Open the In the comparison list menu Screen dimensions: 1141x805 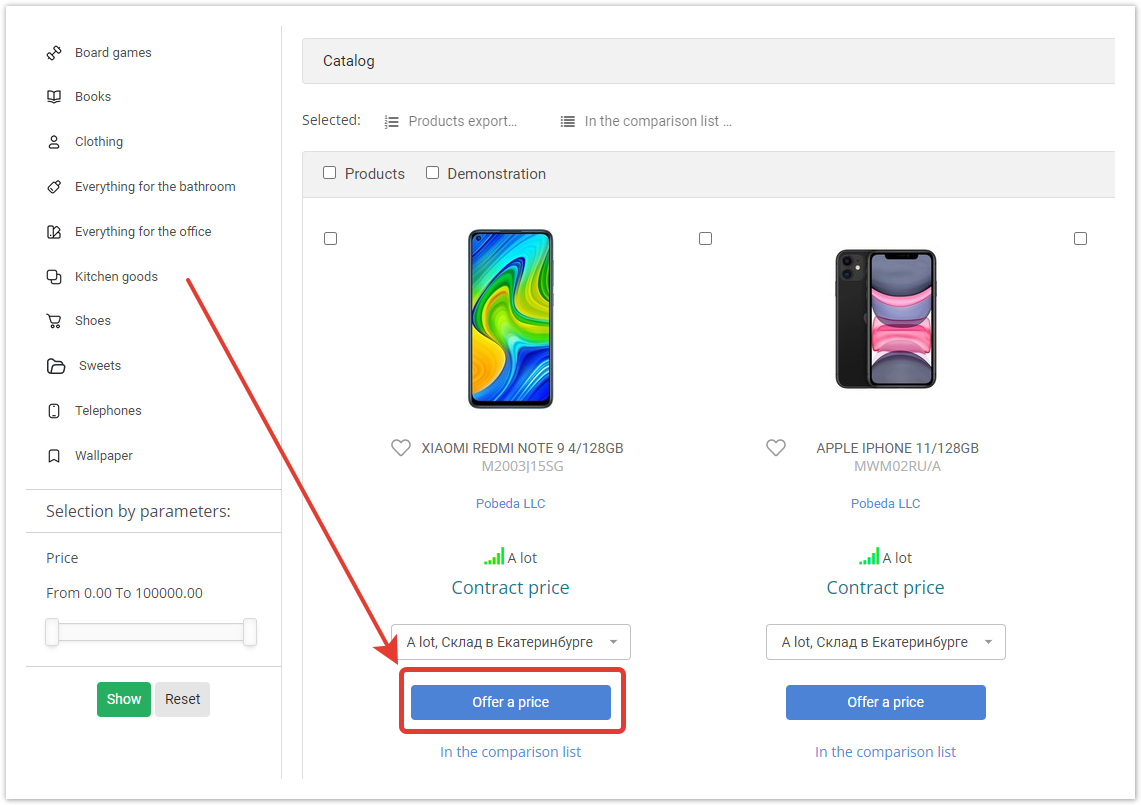click(x=646, y=122)
